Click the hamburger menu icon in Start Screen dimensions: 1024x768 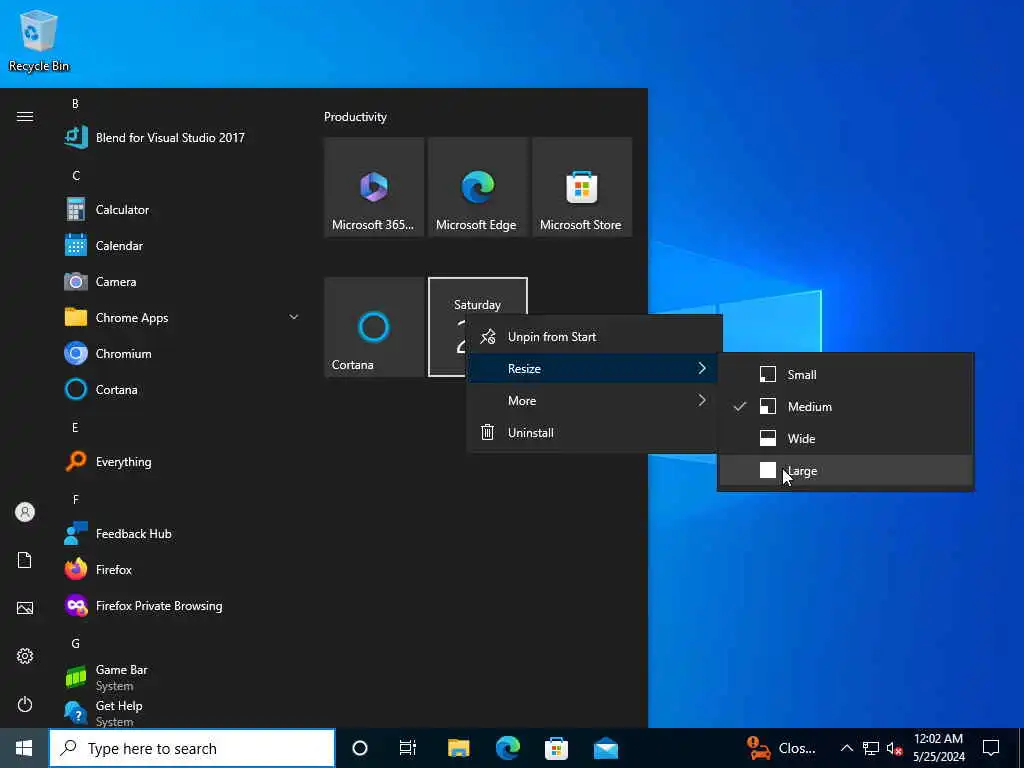pos(25,116)
